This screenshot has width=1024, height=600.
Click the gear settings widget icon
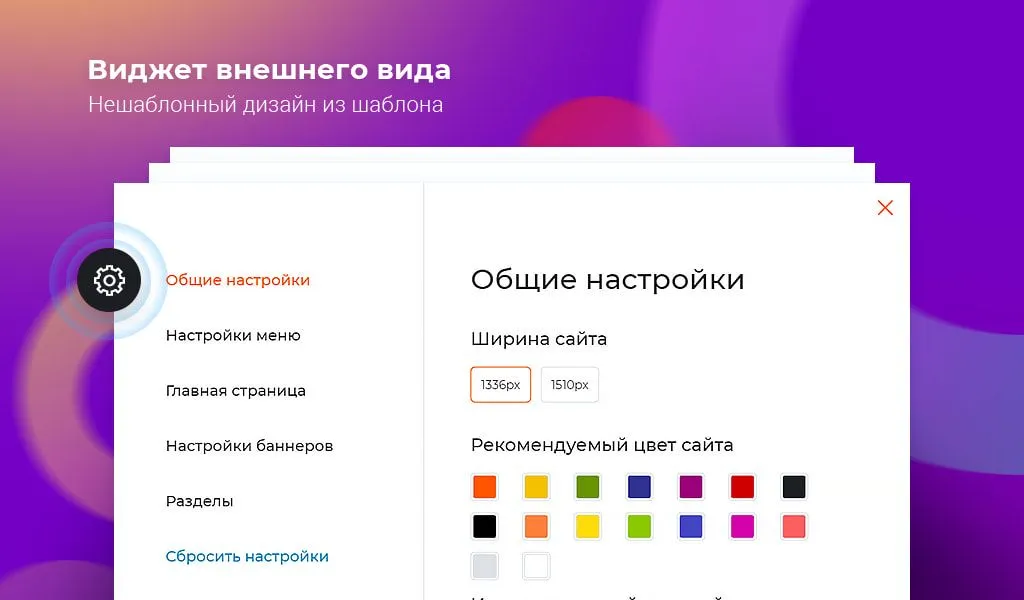click(109, 281)
